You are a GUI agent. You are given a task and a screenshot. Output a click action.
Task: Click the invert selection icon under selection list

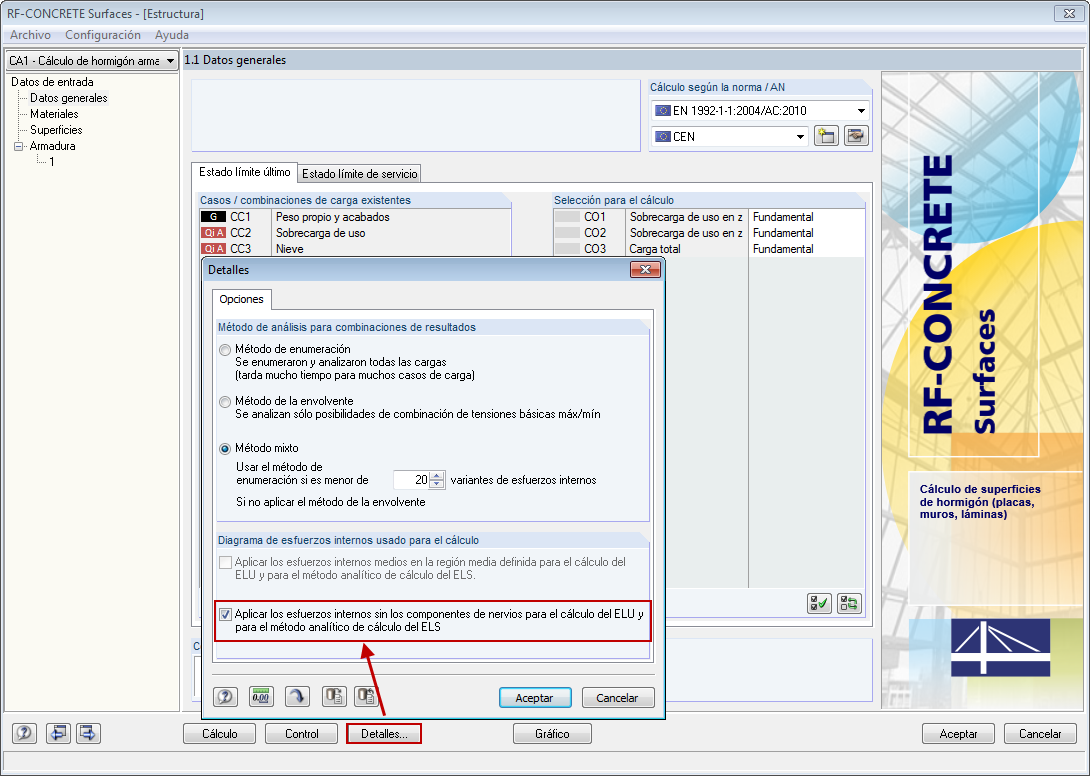click(849, 603)
